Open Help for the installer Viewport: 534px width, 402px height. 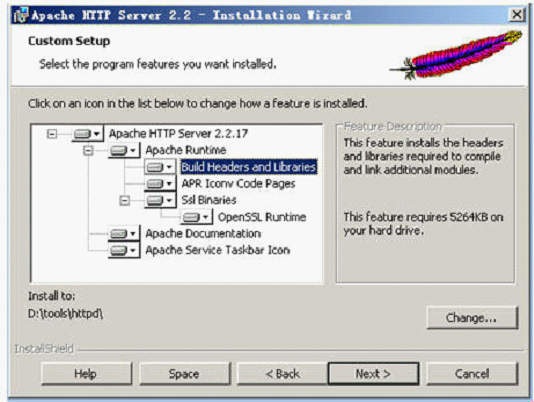(86, 374)
